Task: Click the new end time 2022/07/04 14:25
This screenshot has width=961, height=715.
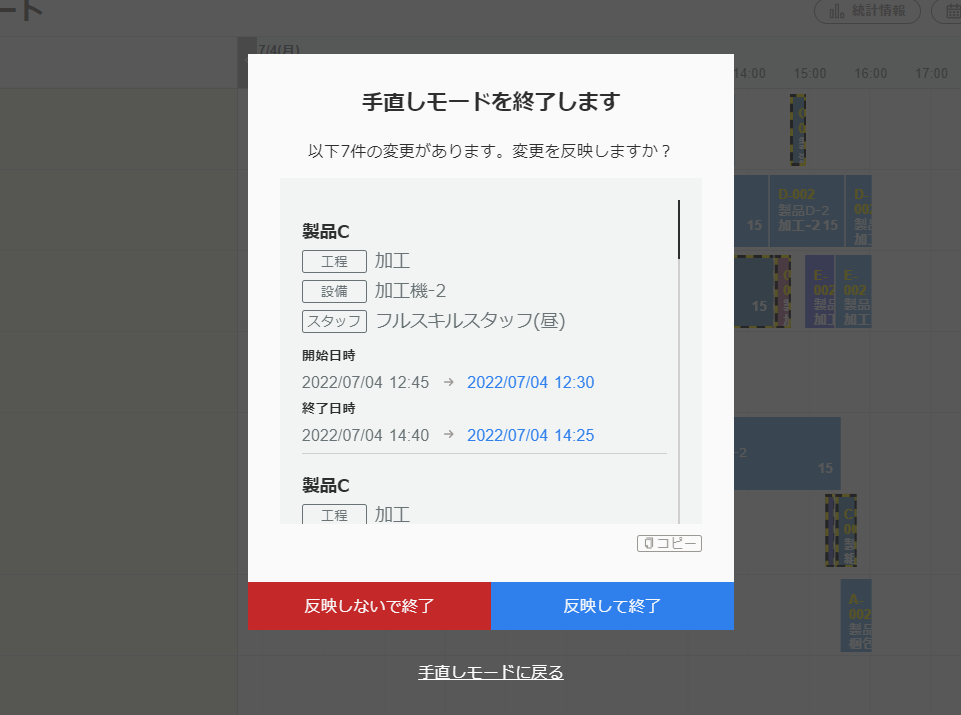Action: (x=531, y=436)
